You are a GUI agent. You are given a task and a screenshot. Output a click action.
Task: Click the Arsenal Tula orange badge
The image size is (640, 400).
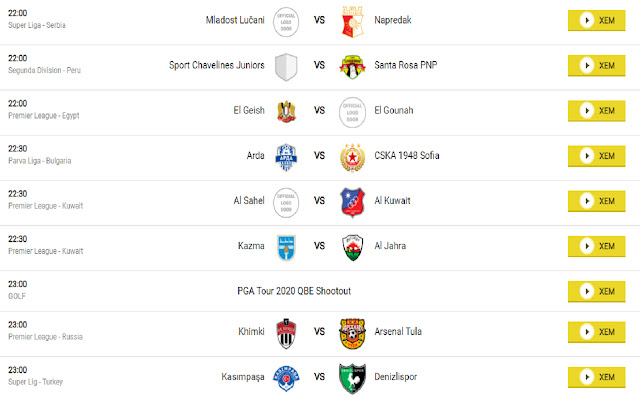[352, 333]
